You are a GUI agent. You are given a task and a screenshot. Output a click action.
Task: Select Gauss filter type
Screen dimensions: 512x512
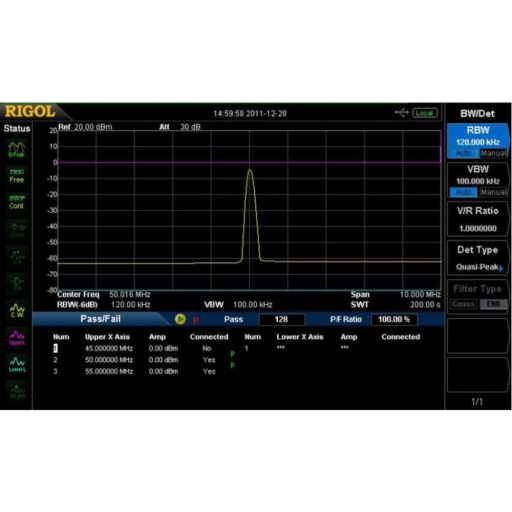[463, 304]
